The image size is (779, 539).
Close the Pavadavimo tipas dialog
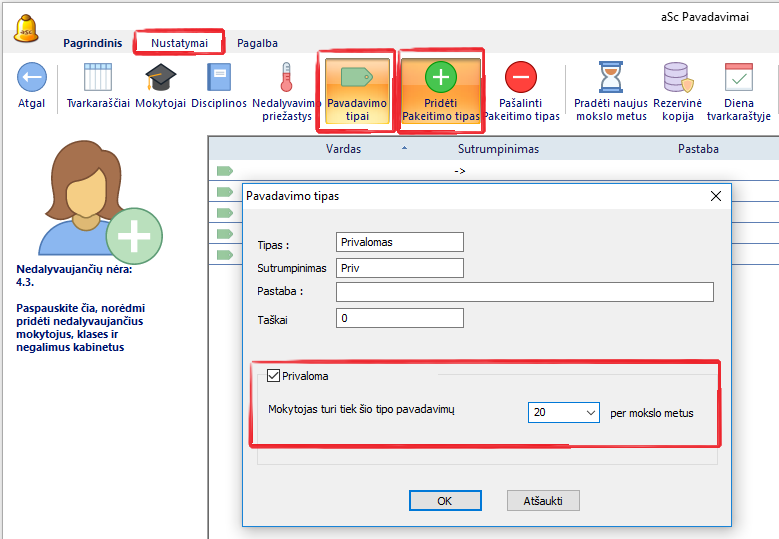[x=716, y=196]
